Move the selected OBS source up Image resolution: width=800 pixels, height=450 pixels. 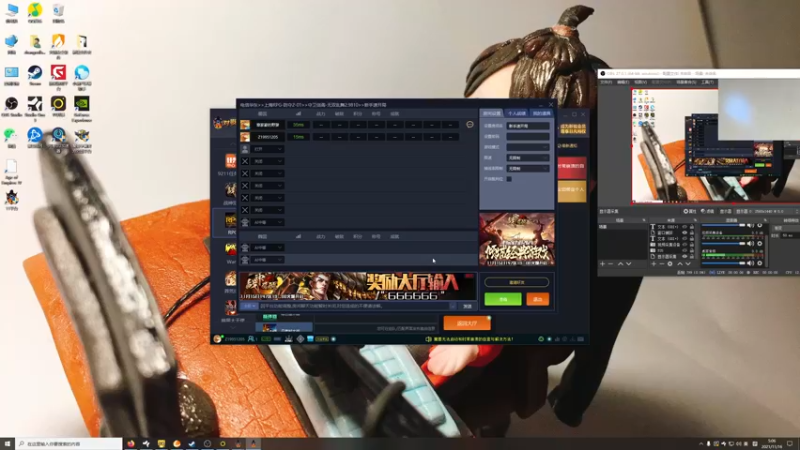click(680, 264)
